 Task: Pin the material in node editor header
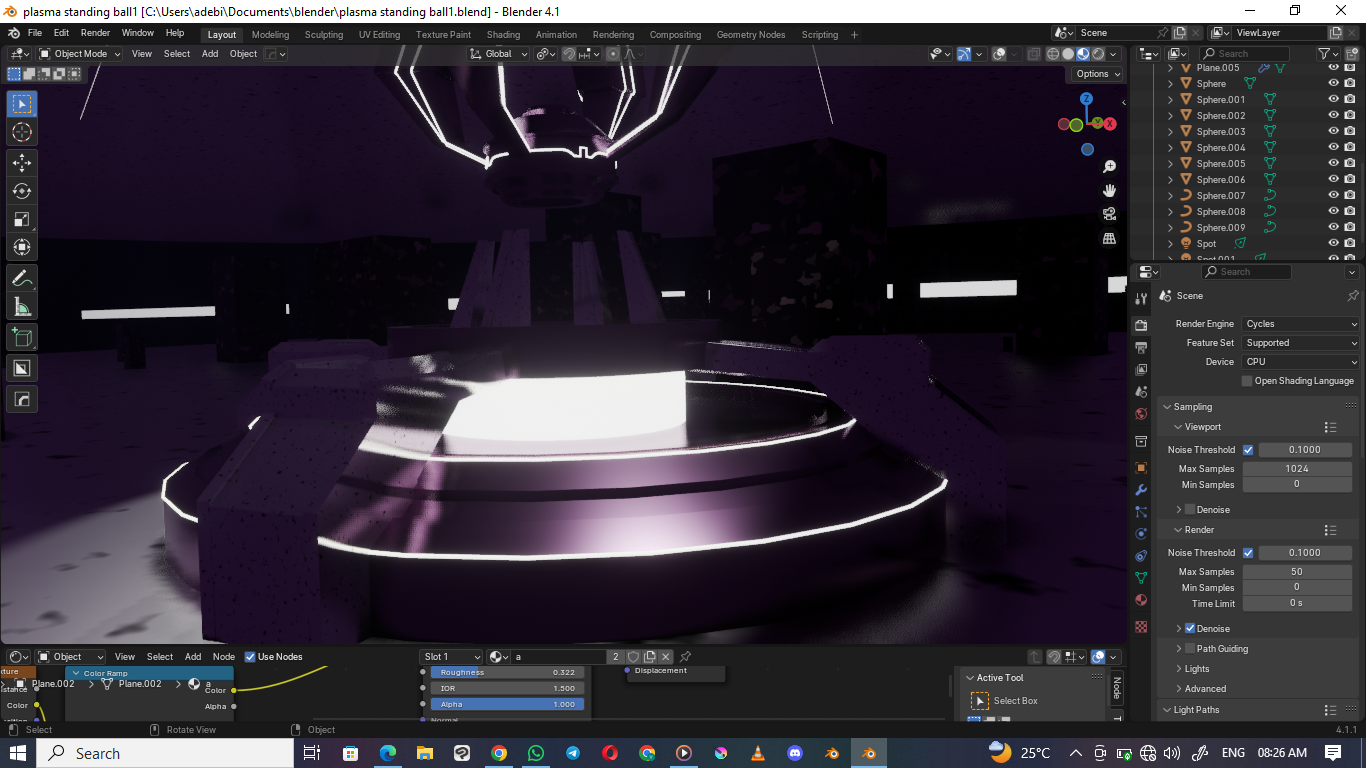pos(686,657)
